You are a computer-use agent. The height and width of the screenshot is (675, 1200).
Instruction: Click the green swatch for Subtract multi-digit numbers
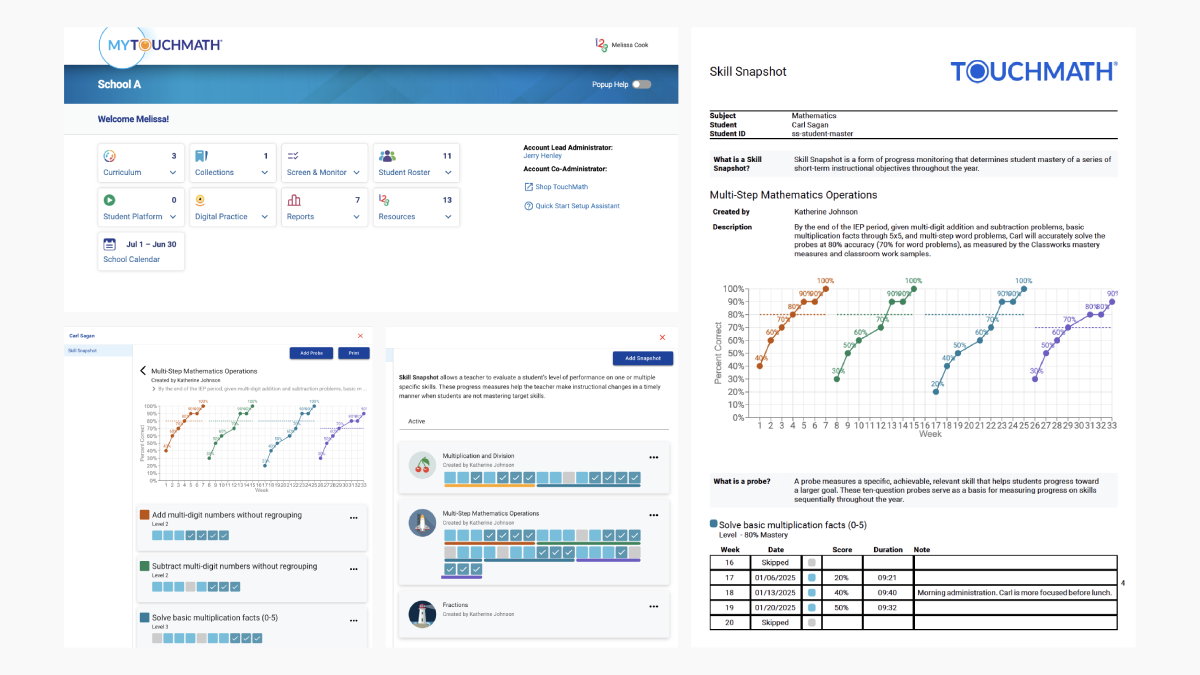144,566
